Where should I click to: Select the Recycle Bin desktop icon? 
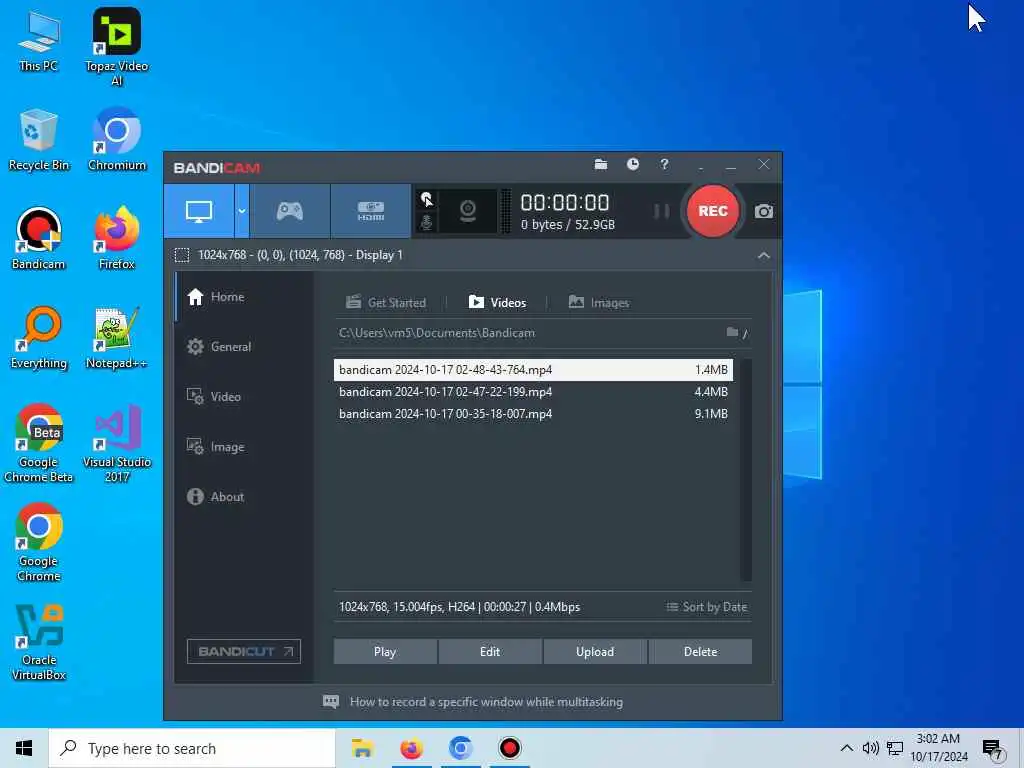(39, 139)
